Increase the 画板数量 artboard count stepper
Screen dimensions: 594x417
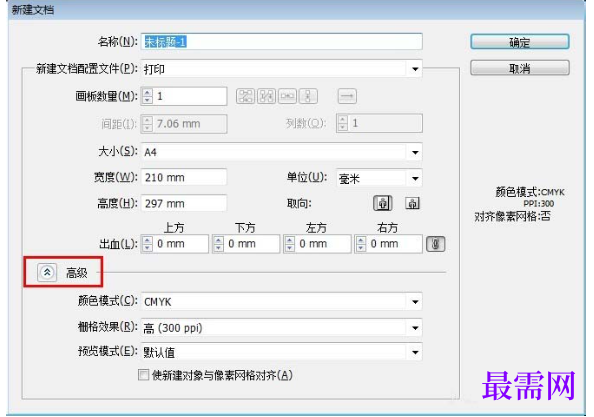(147, 92)
